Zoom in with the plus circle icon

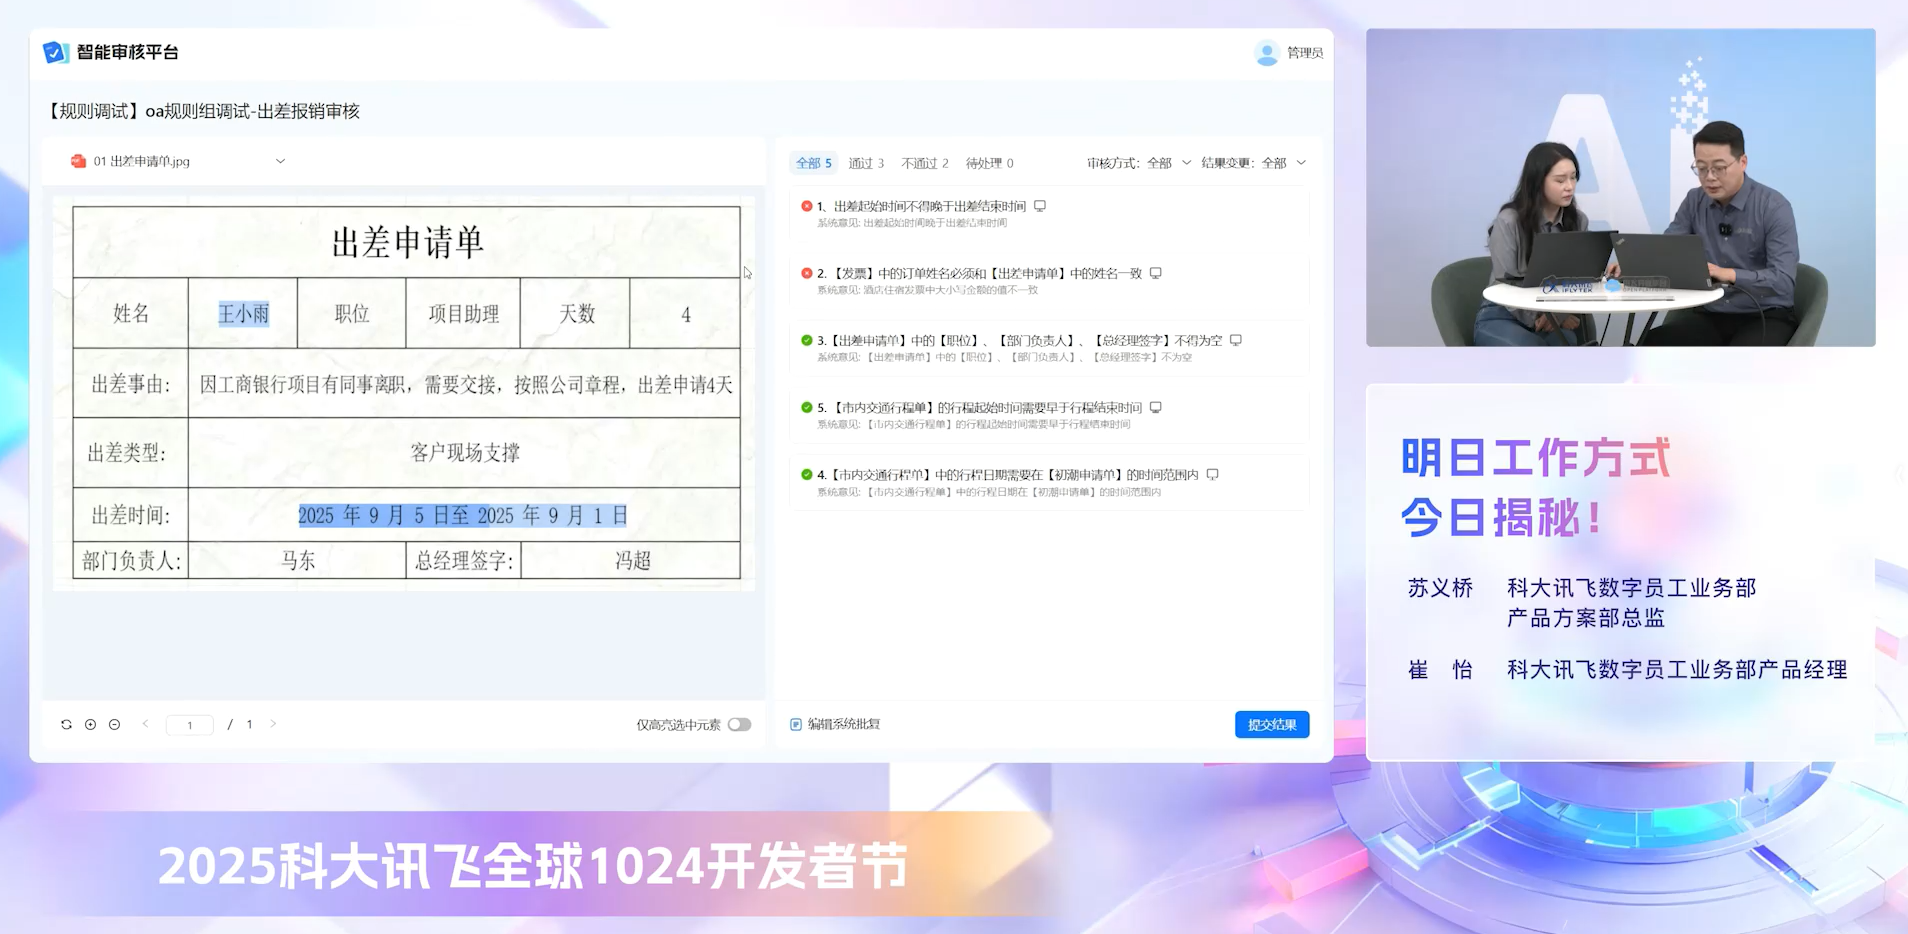(90, 724)
